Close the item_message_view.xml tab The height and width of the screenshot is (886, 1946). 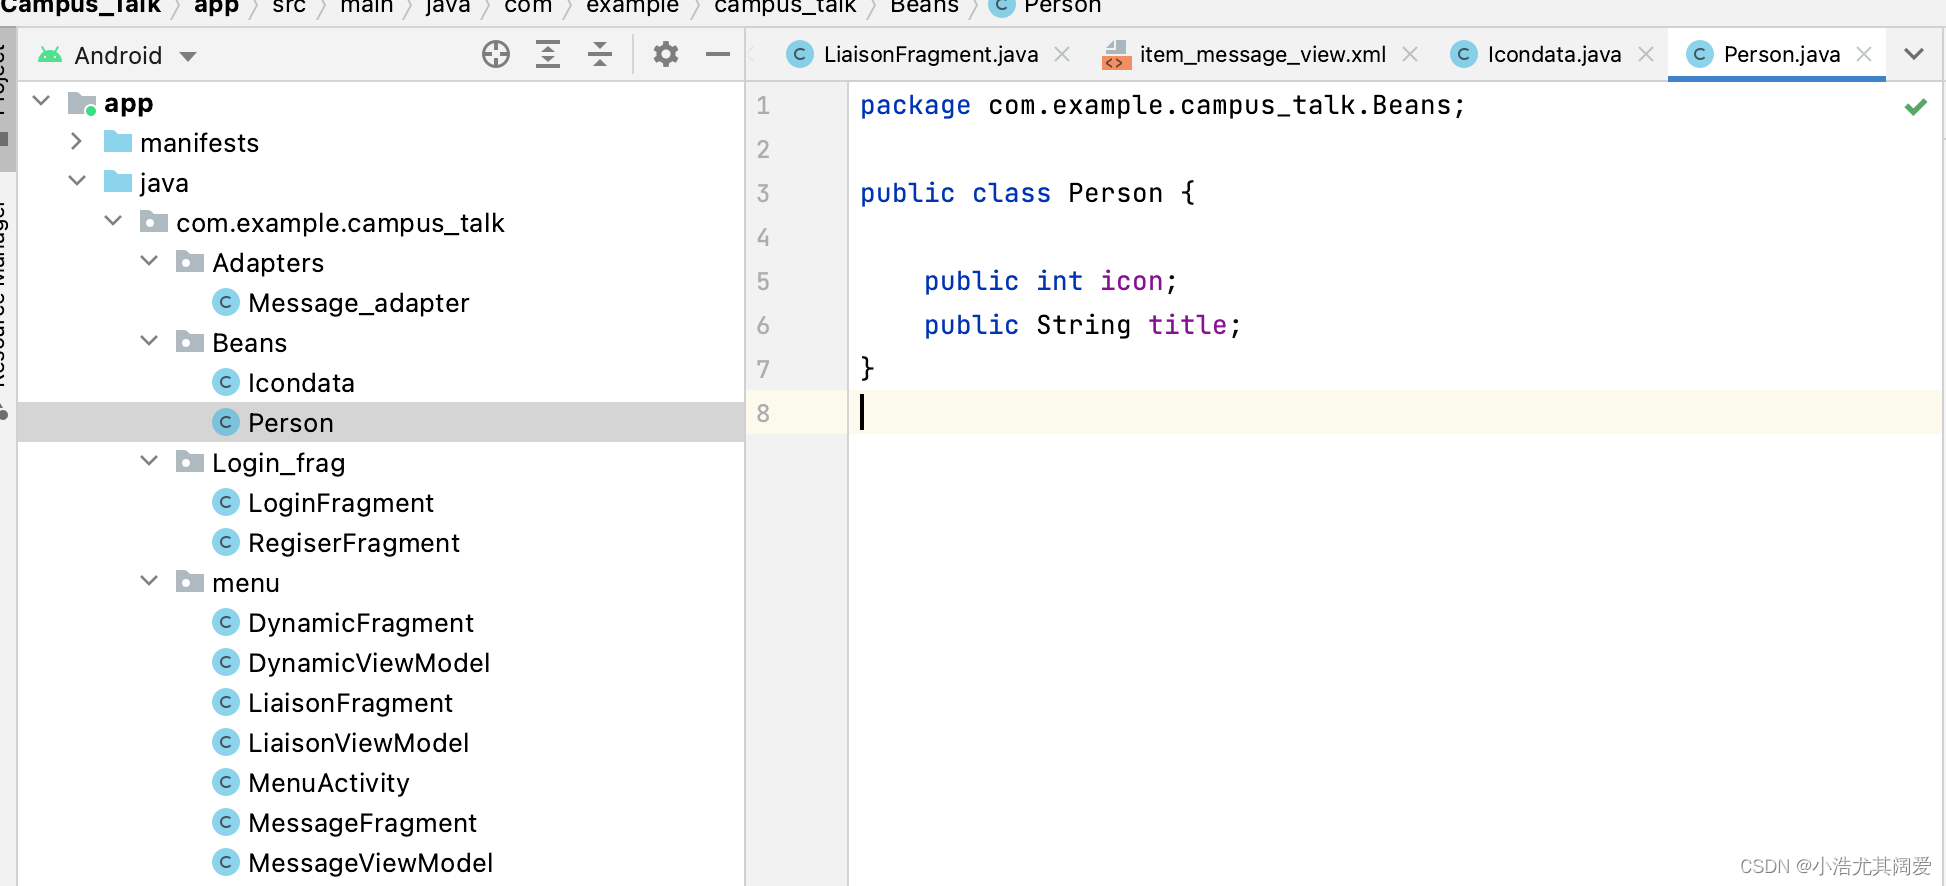tap(1410, 54)
